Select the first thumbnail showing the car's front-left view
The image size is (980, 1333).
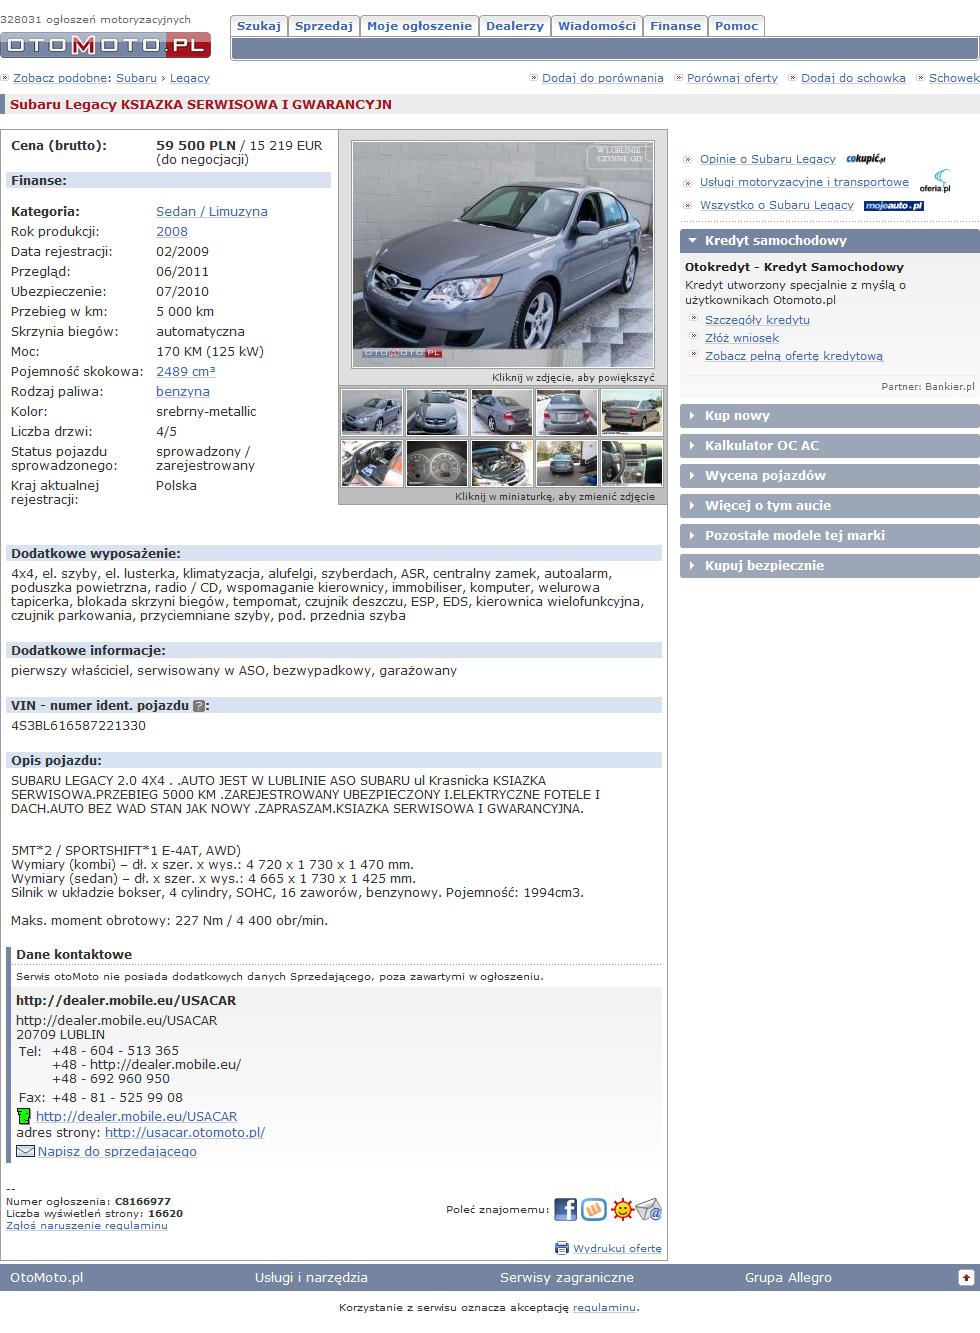click(x=372, y=412)
